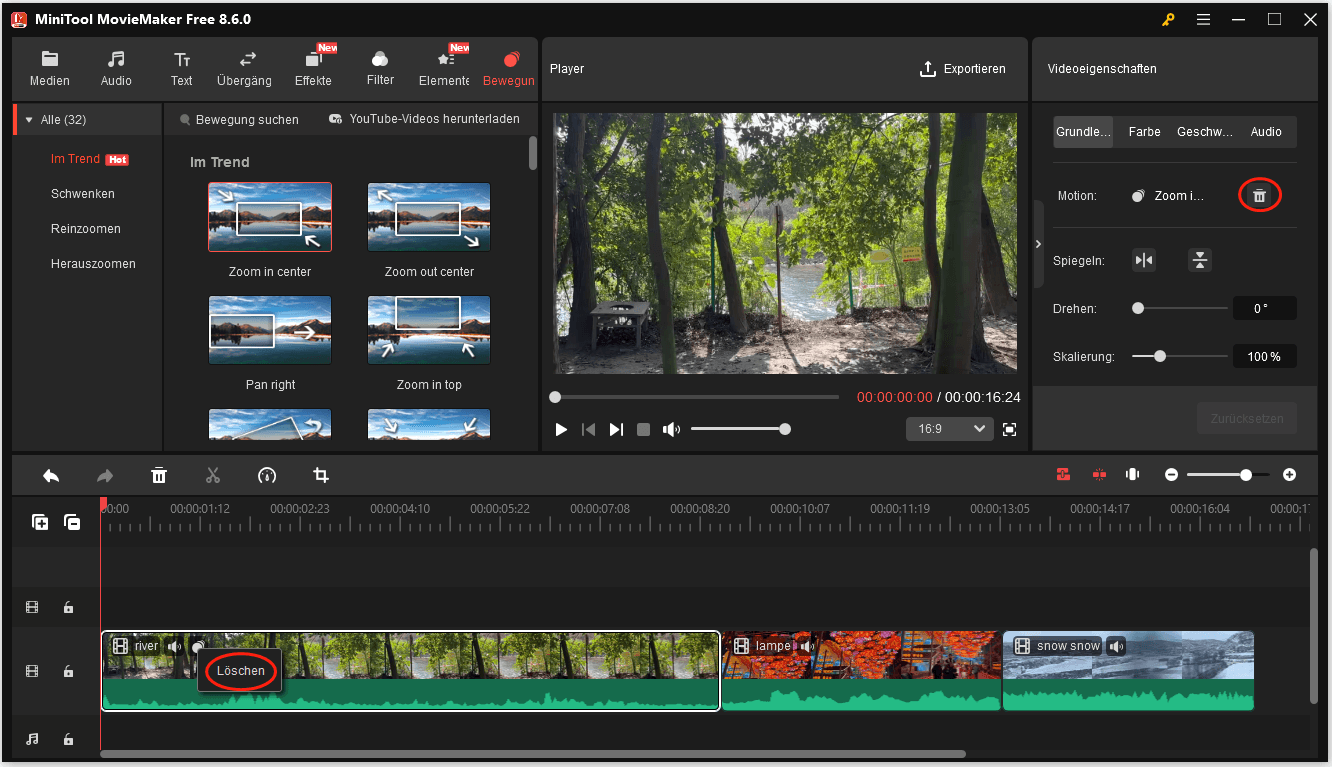Open the Reinzoomen category
The height and width of the screenshot is (767, 1332).
coord(86,229)
